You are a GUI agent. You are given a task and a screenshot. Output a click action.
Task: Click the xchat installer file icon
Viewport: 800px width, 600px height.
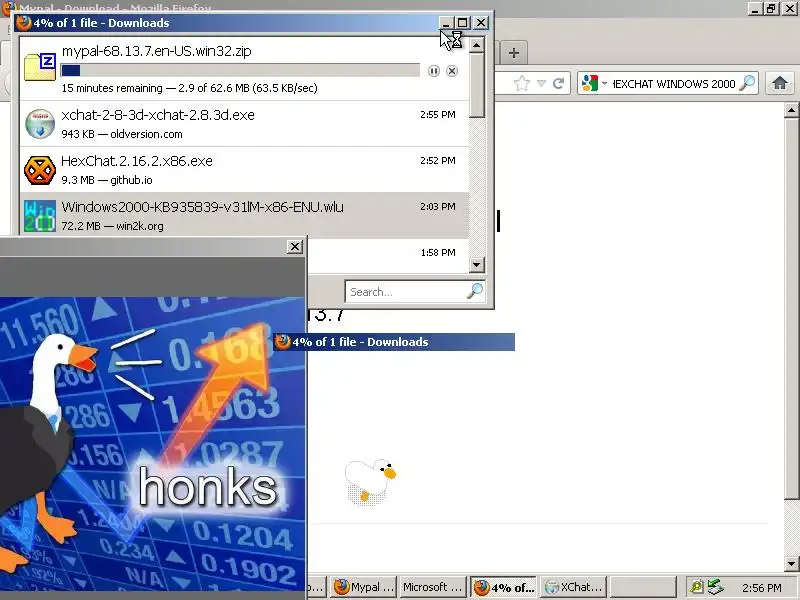click(40, 123)
